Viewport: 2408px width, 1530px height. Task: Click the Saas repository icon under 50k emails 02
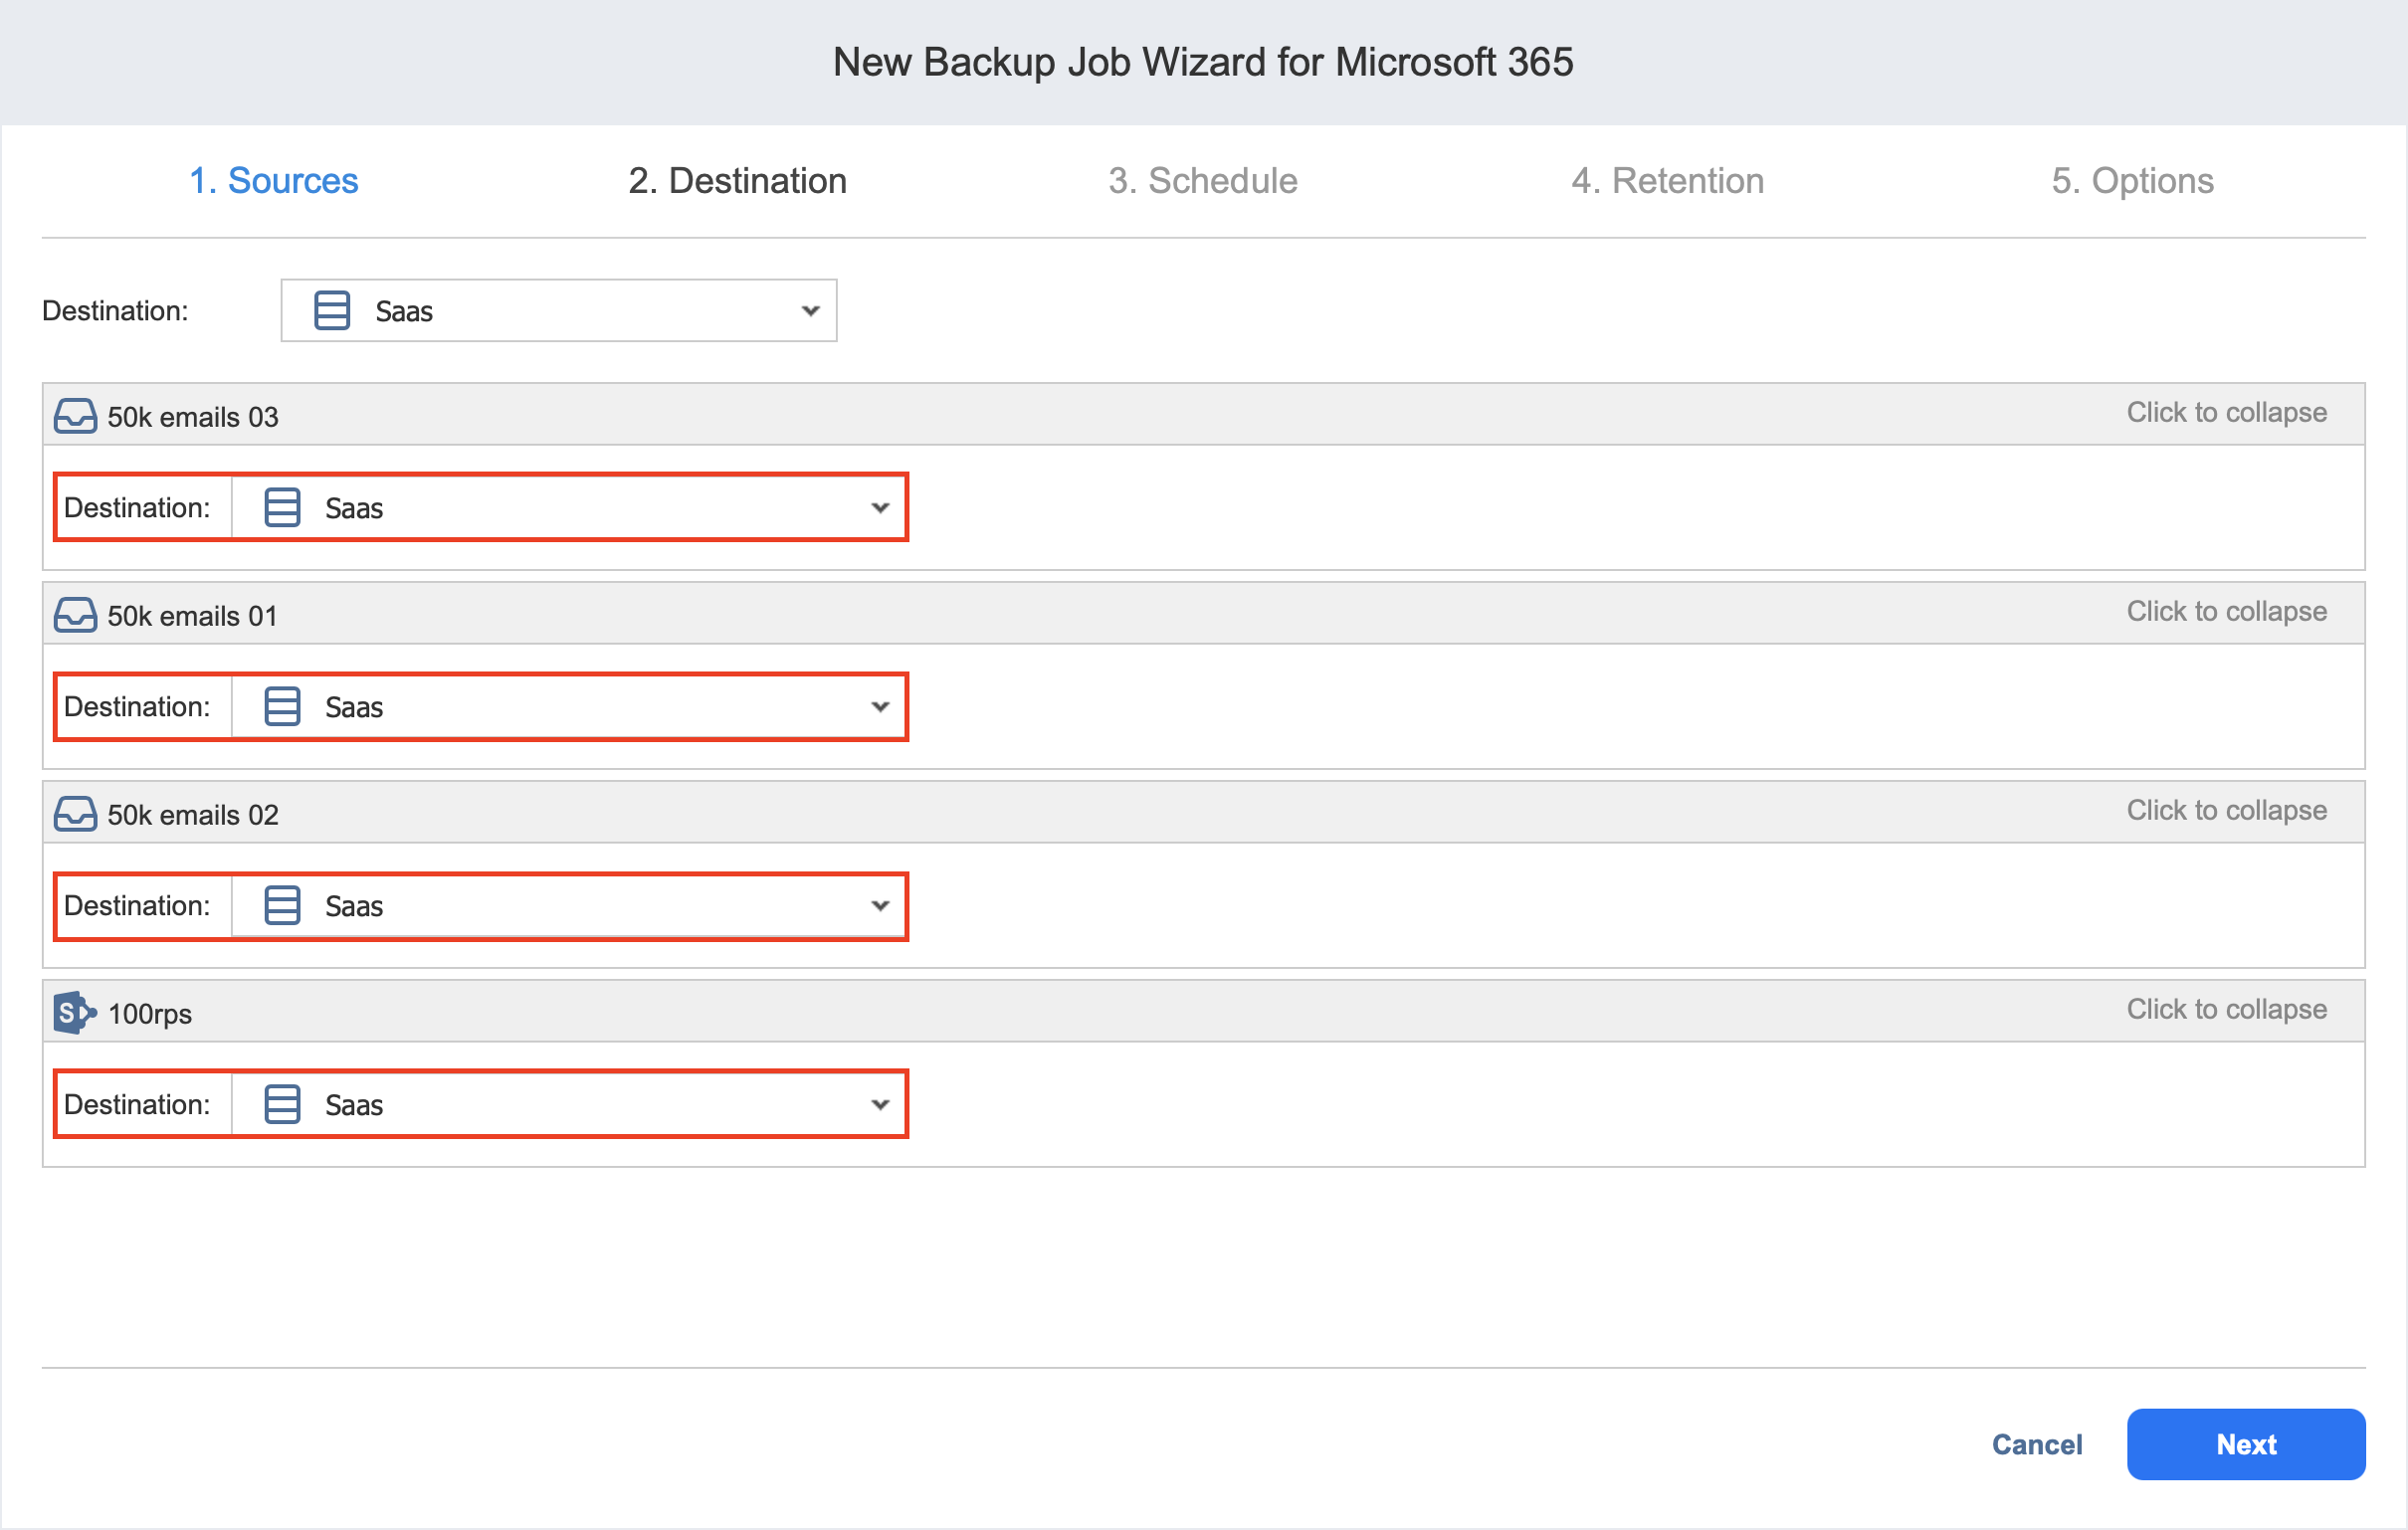(282, 905)
